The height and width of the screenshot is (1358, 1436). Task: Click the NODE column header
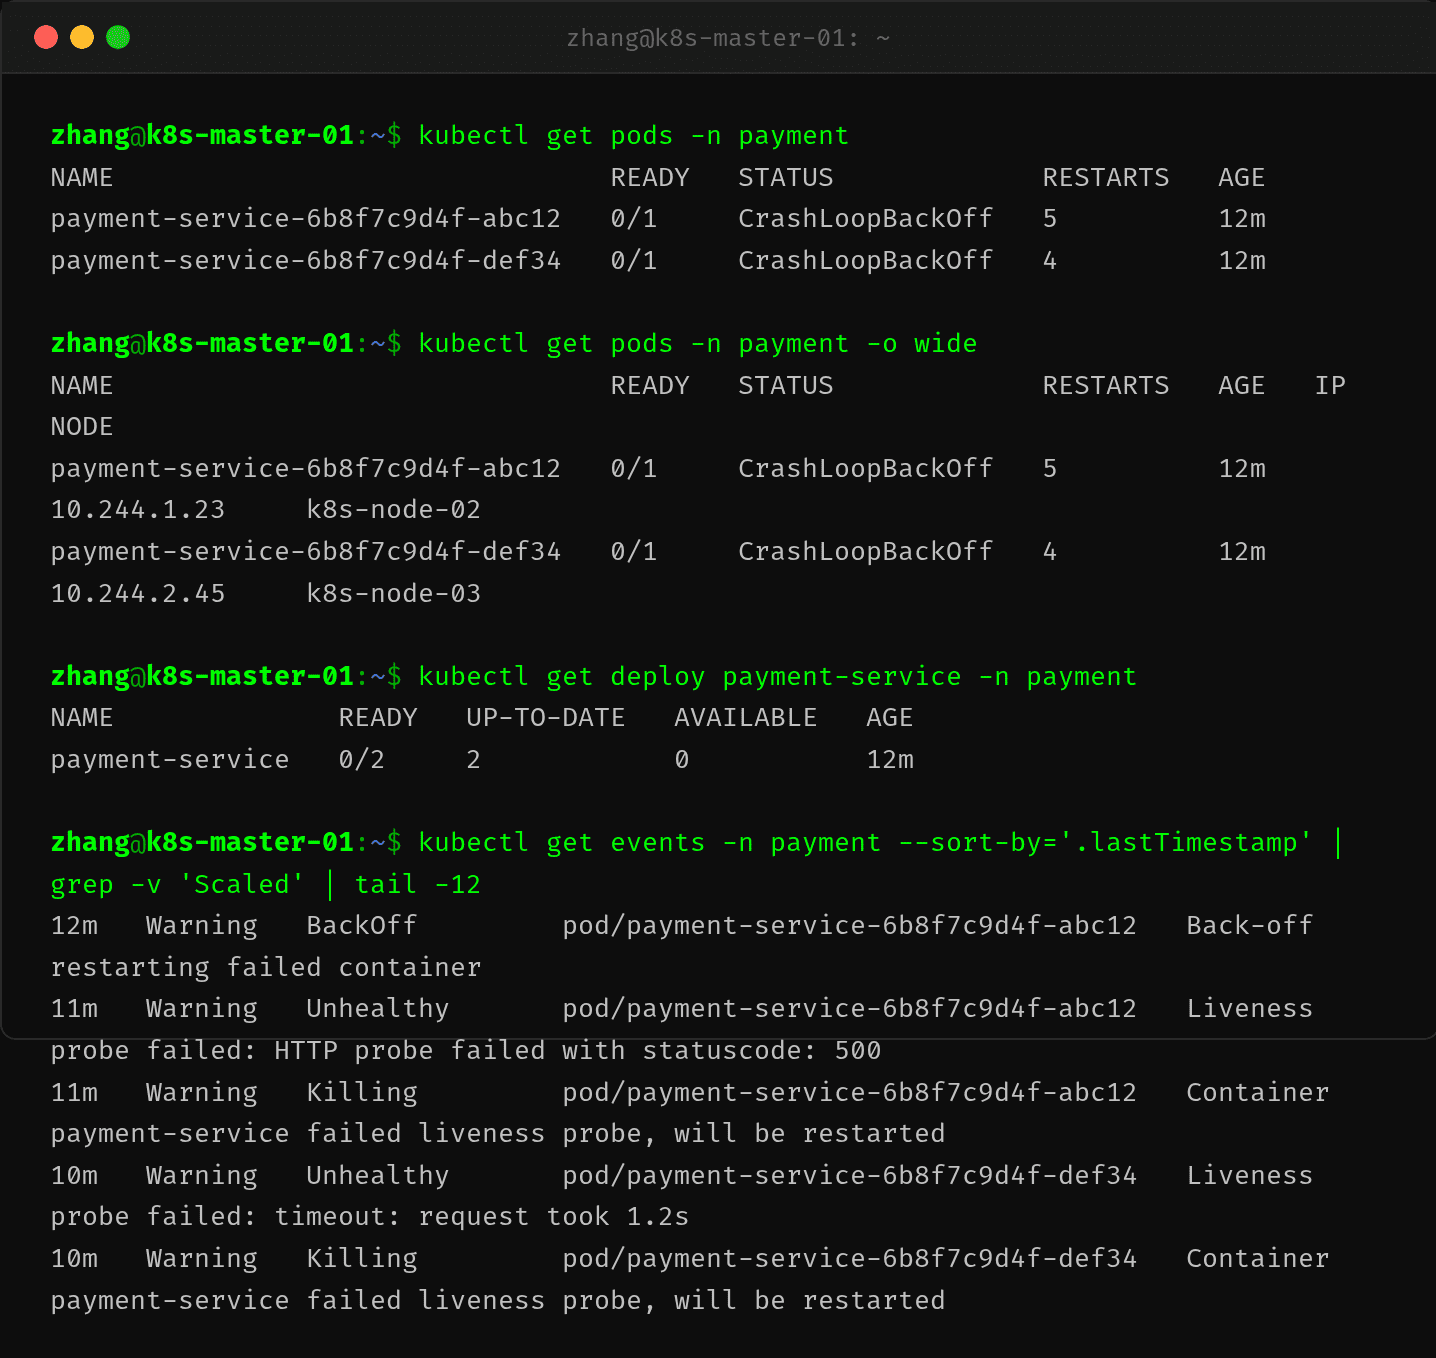(82, 426)
